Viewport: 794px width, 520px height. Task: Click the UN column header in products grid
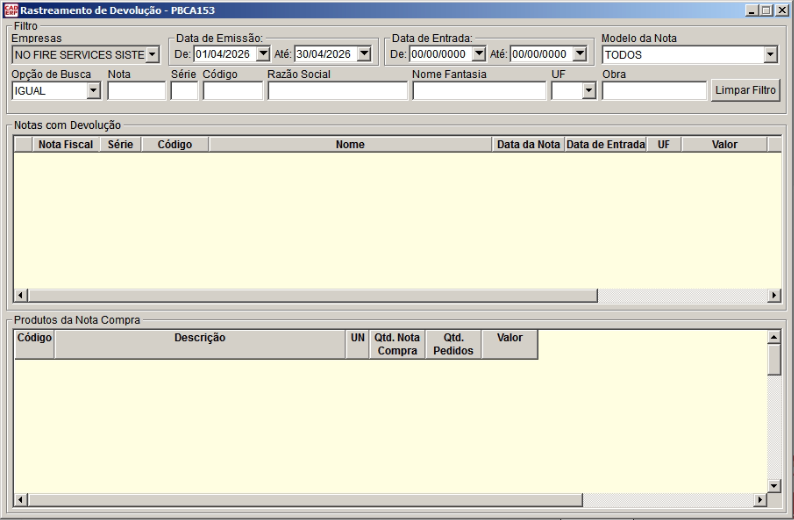click(358, 344)
